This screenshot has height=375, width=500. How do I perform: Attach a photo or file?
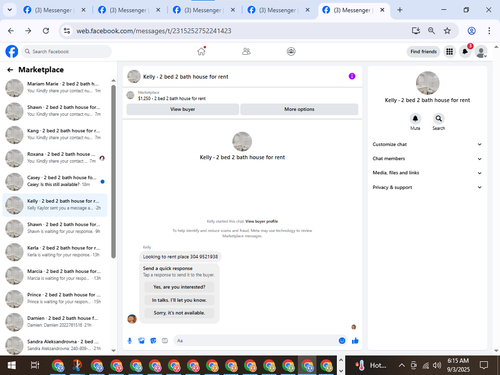[x=141, y=341]
